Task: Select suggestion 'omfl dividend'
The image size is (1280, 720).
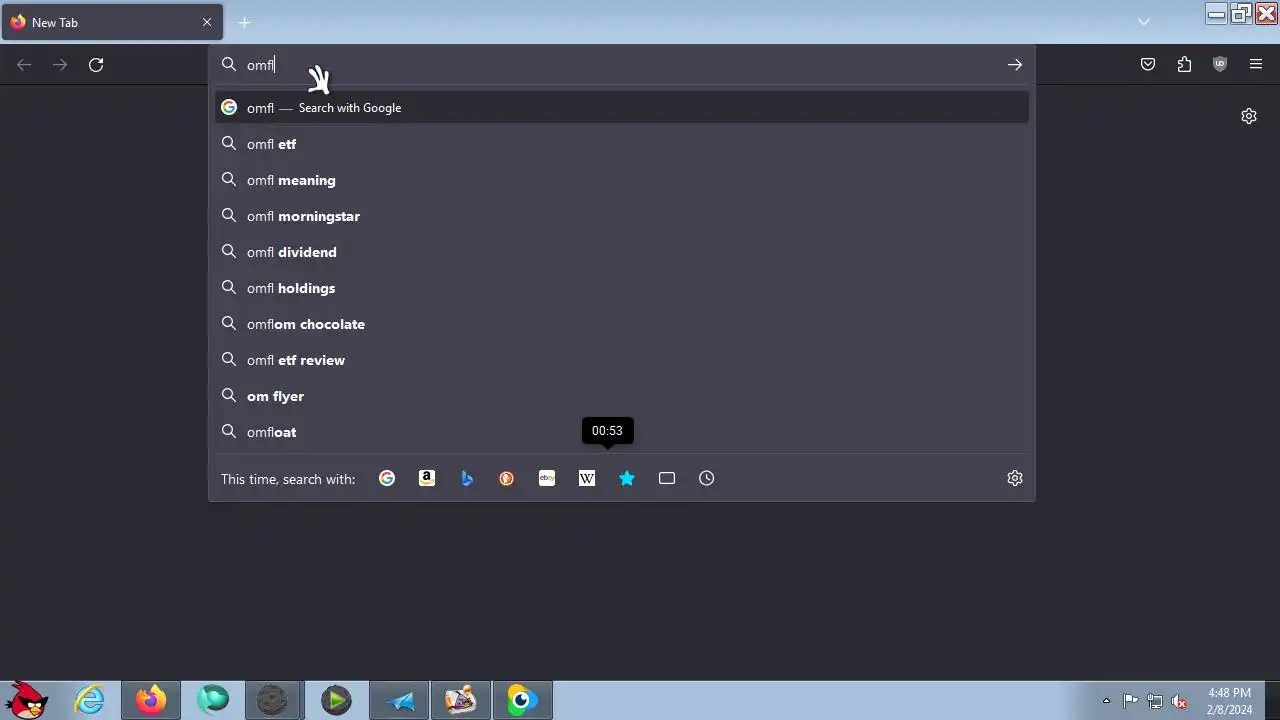Action: 622,252
